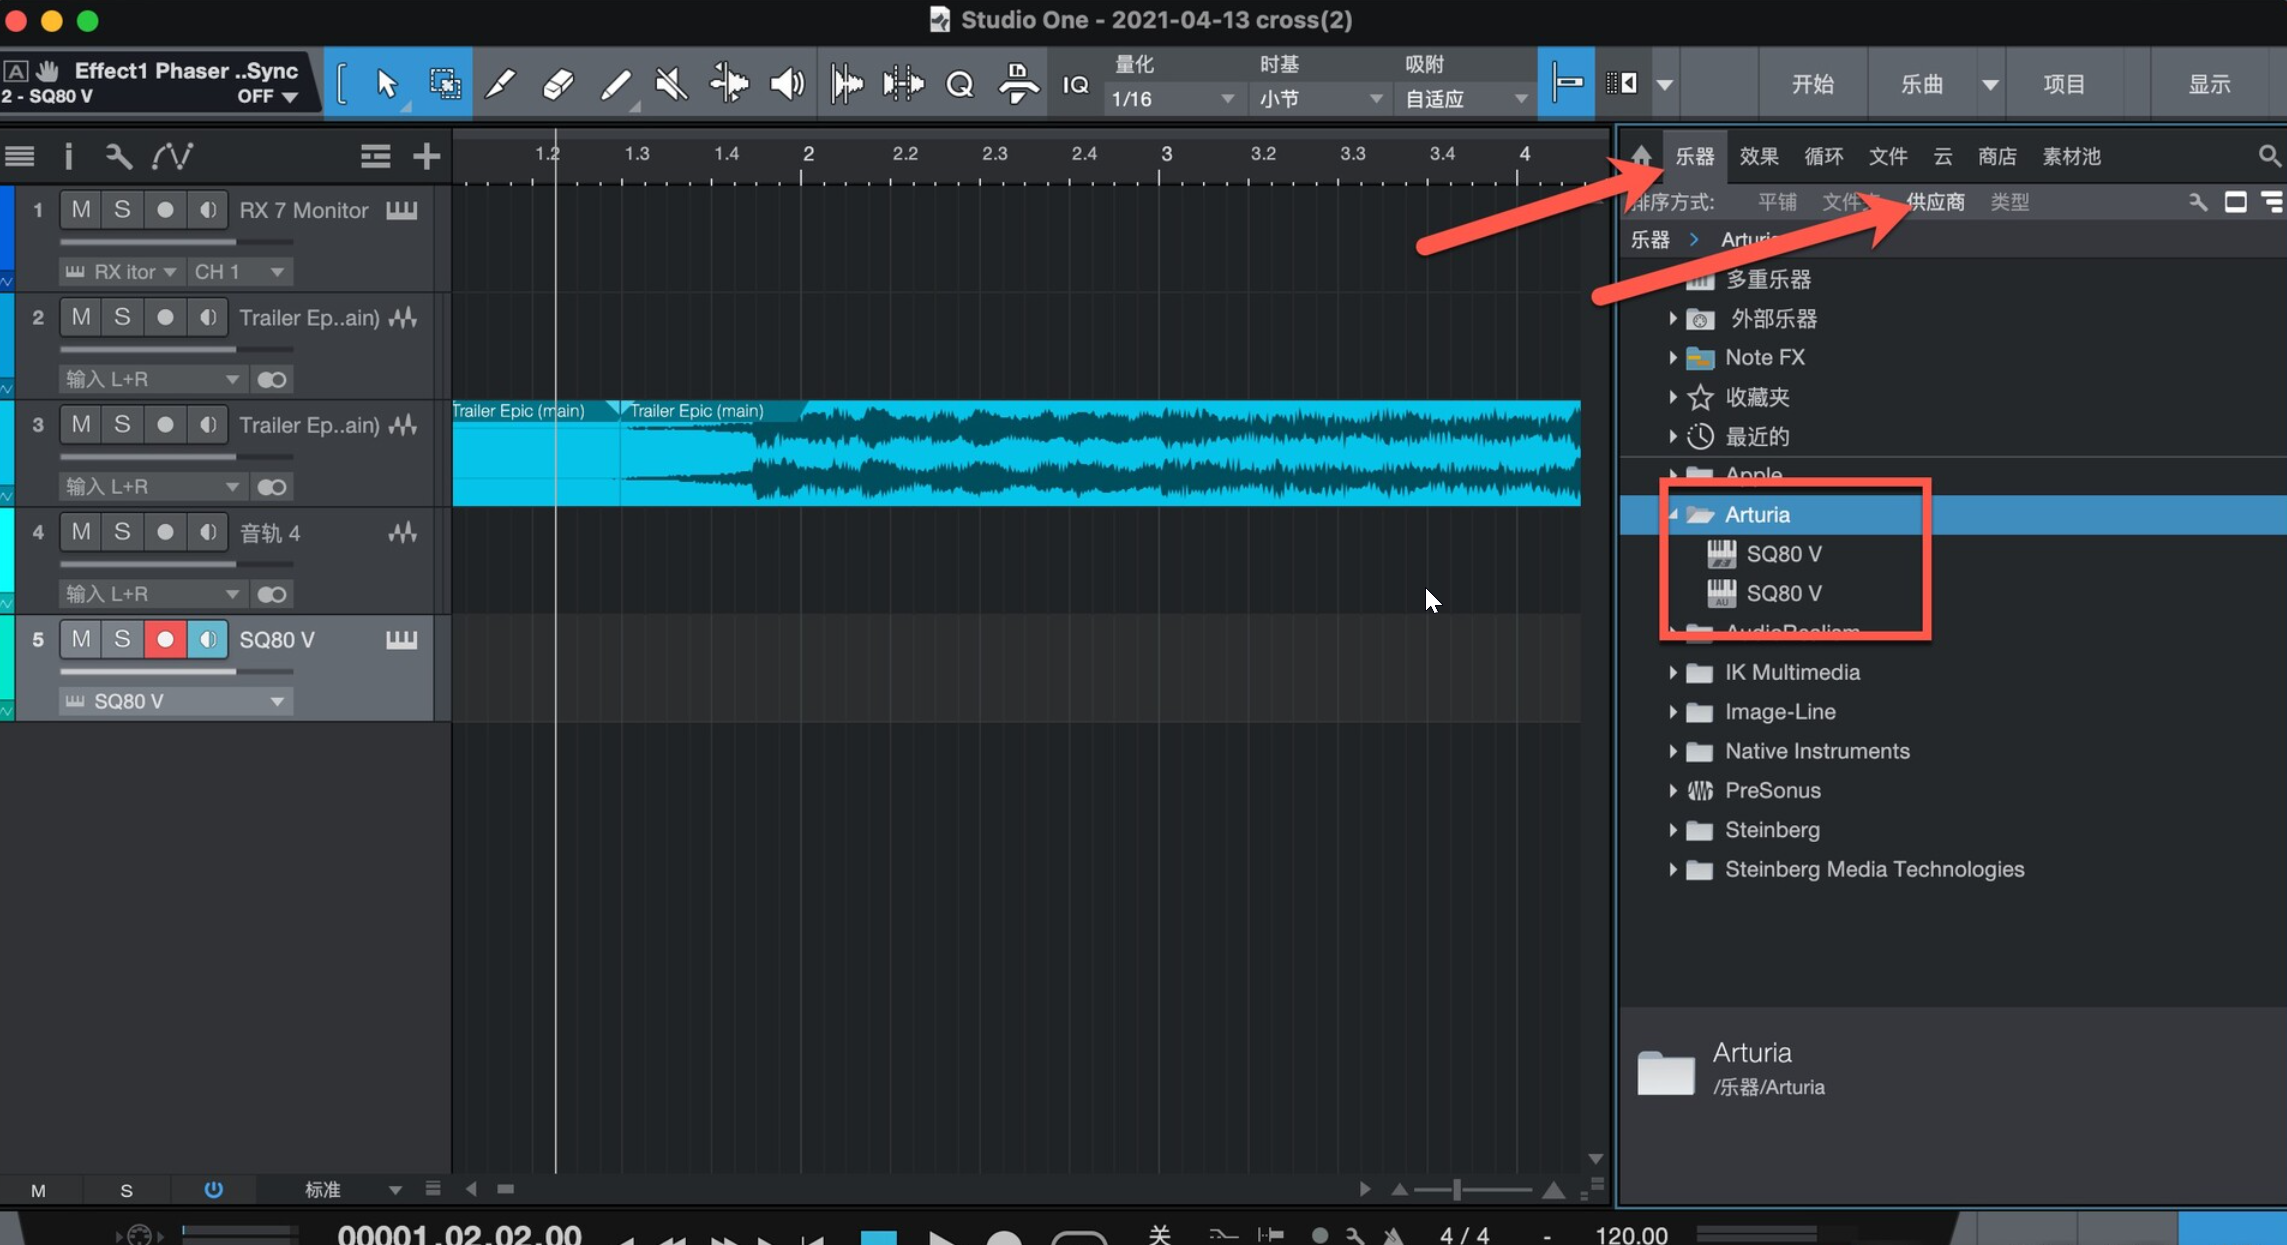The image size is (2287, 1245).
Task: Sort browser by 类型 type
Action: click(x=2009, y=202)
